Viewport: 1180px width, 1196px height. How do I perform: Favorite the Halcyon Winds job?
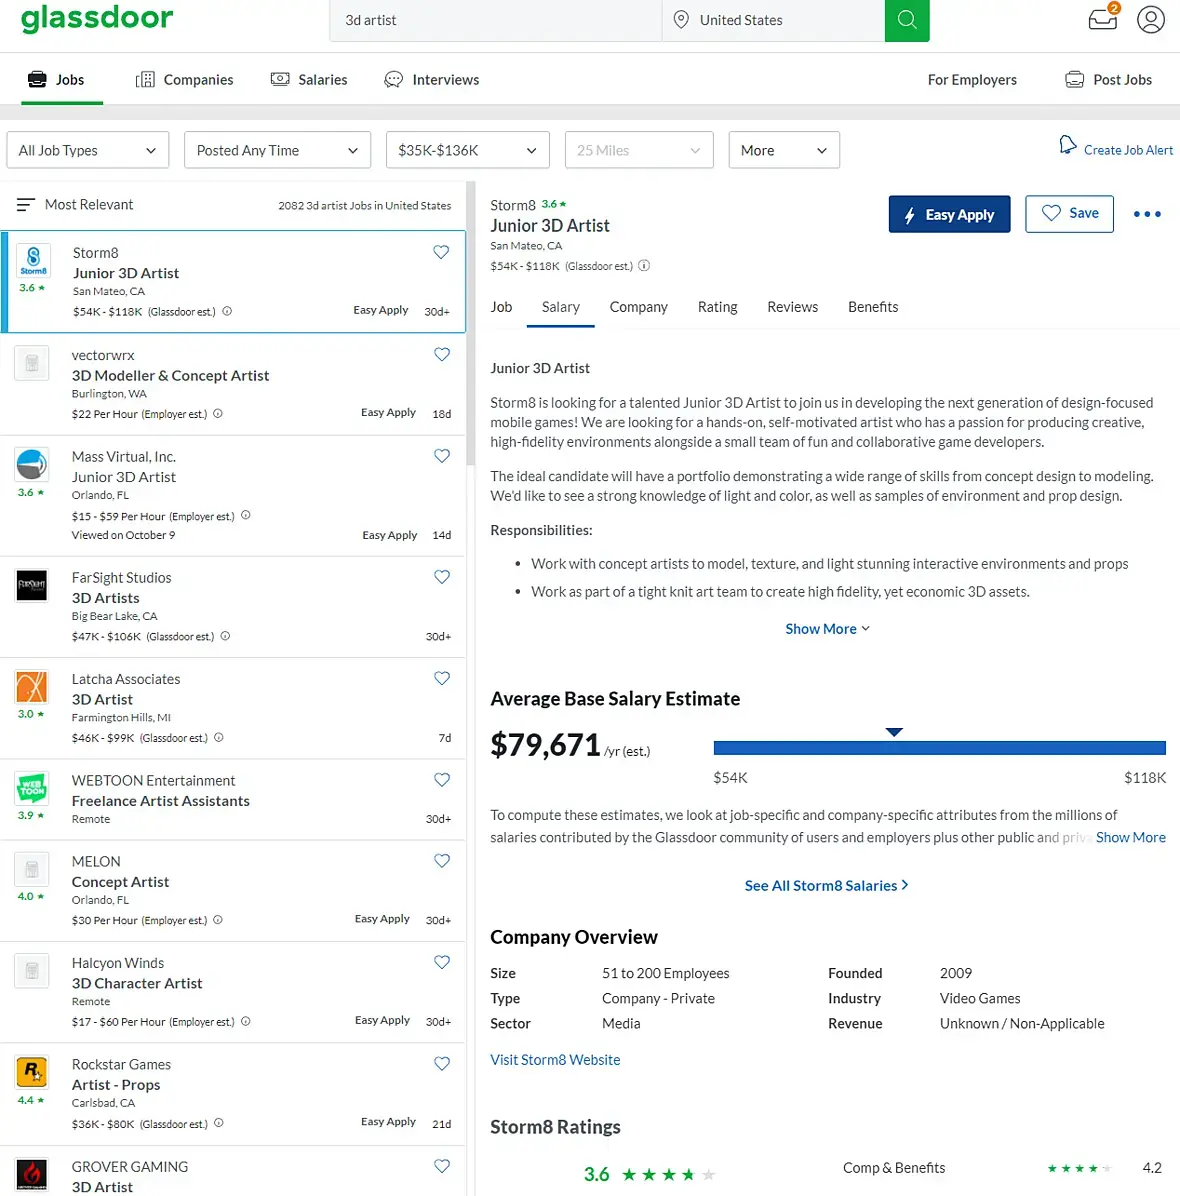tap(442, 963)
